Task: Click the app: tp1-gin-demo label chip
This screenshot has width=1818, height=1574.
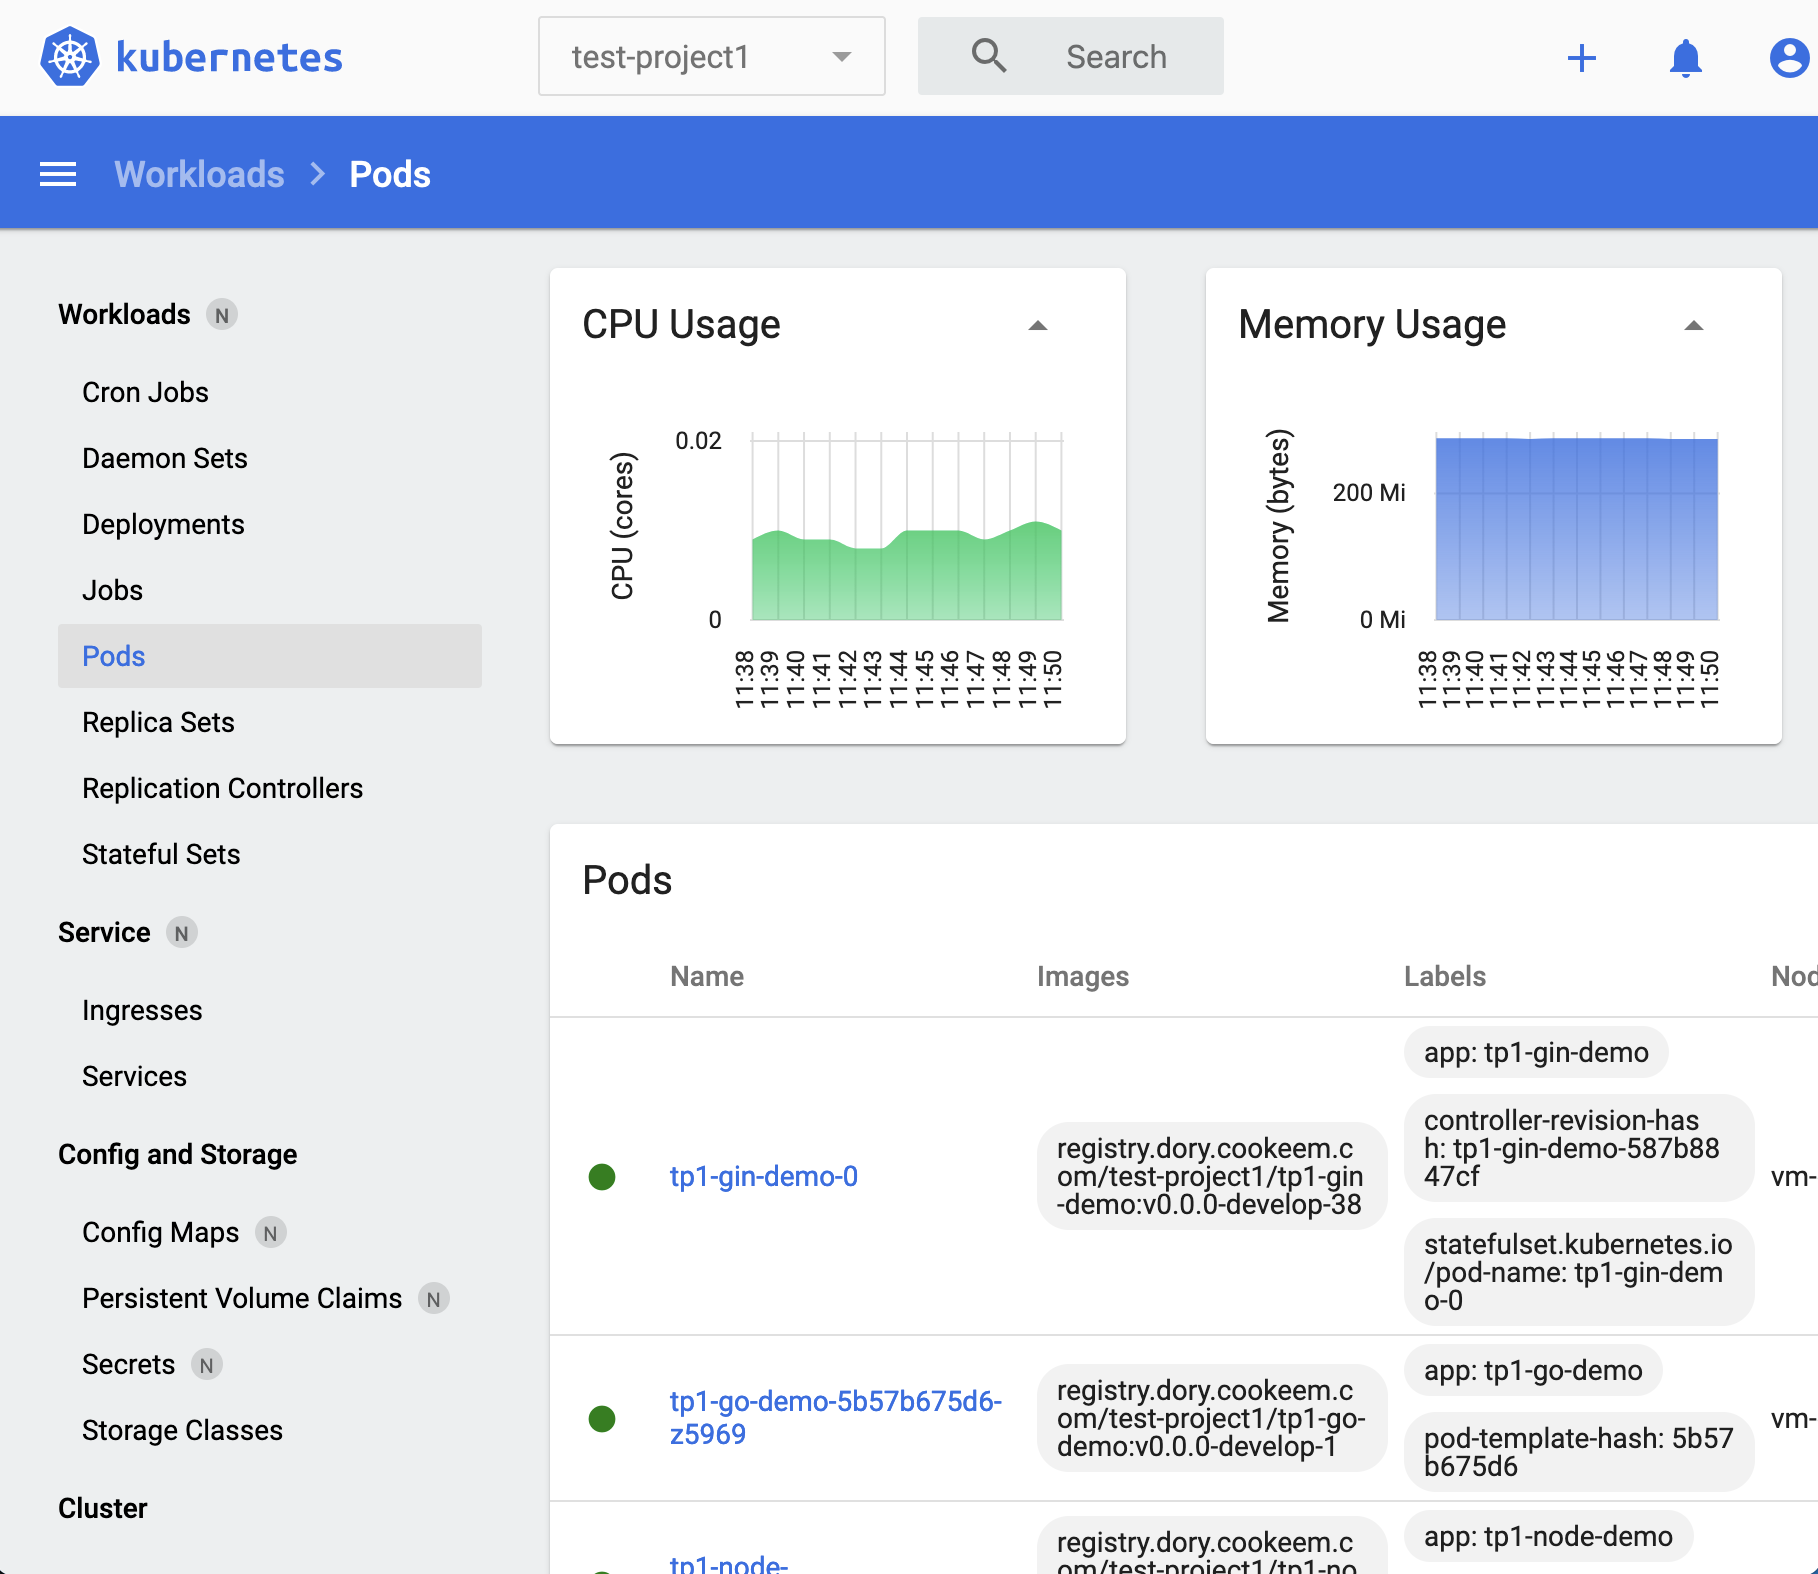Action: click(1535, 1052)
